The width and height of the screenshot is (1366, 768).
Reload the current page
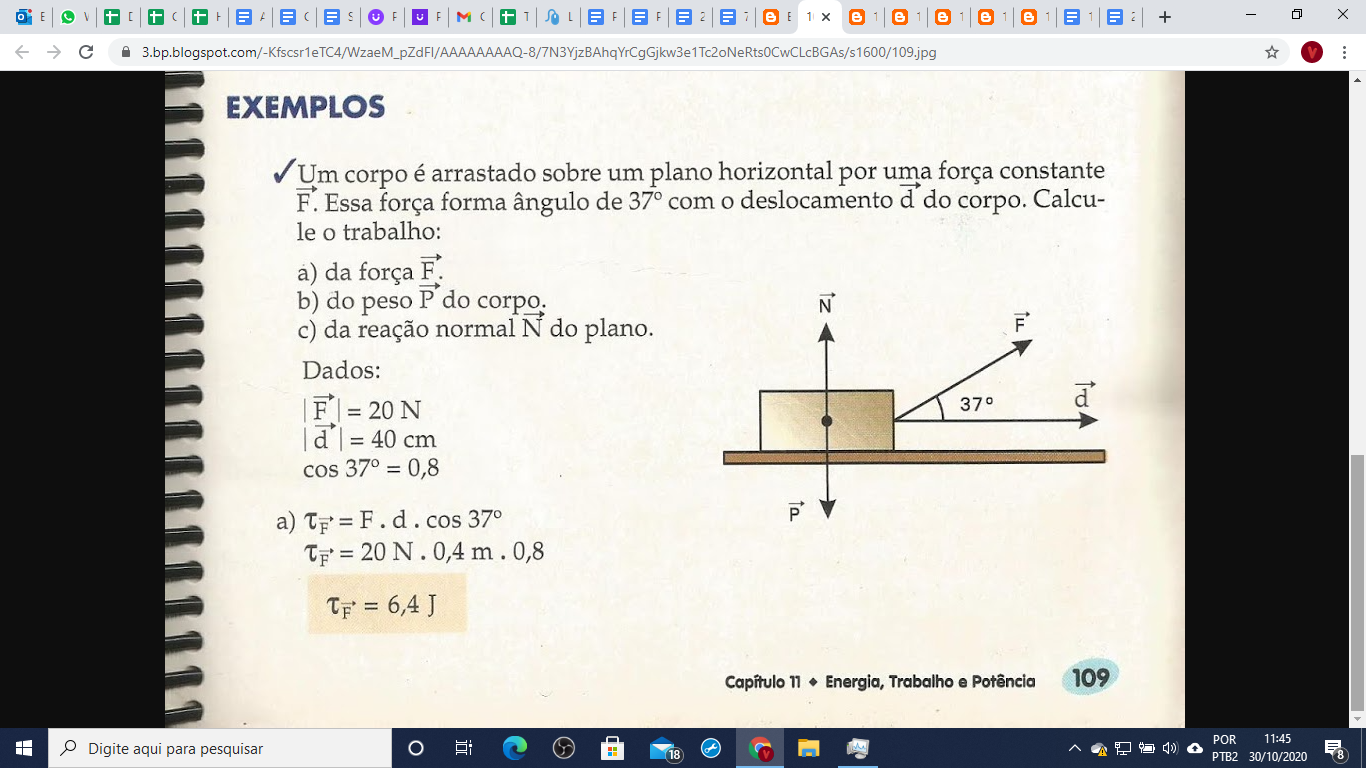[x=86, y=52]
